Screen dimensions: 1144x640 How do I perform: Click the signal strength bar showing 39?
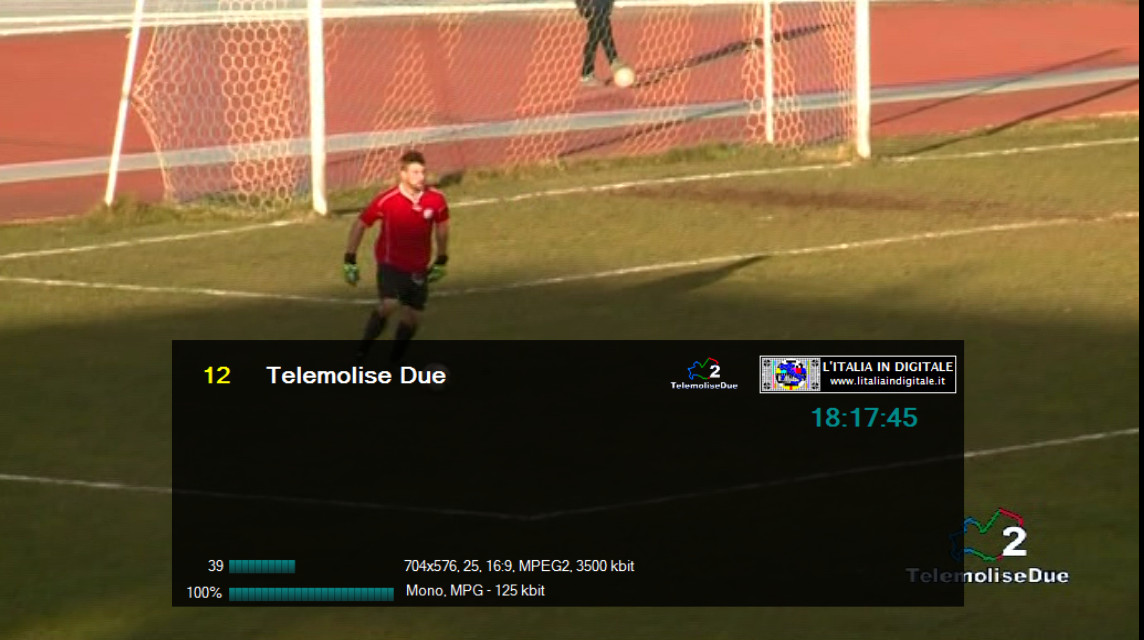tap(262, 566)
